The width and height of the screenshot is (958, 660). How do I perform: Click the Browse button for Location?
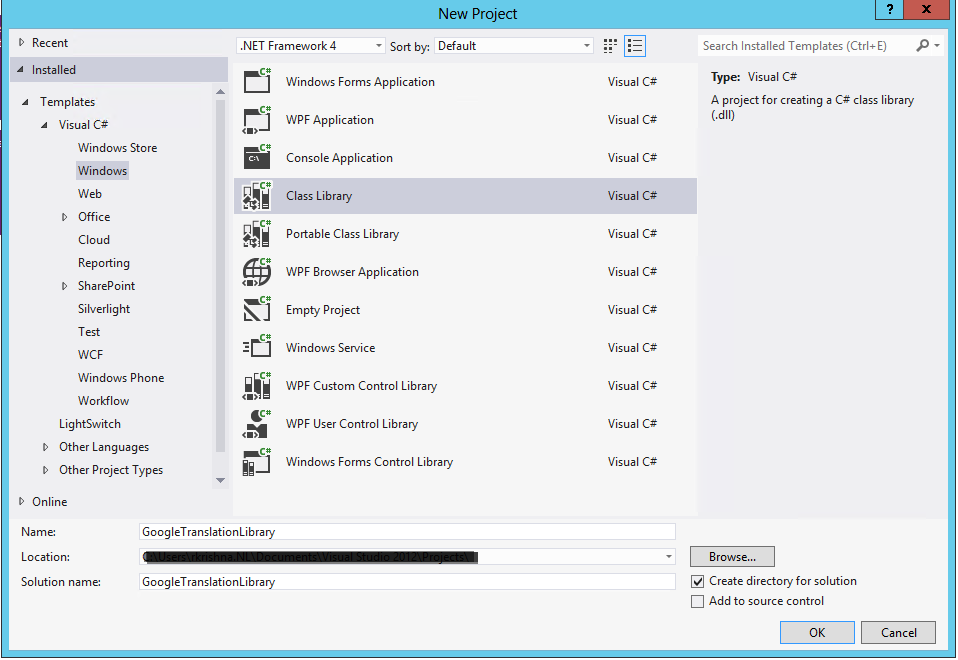tap(731, 556)
